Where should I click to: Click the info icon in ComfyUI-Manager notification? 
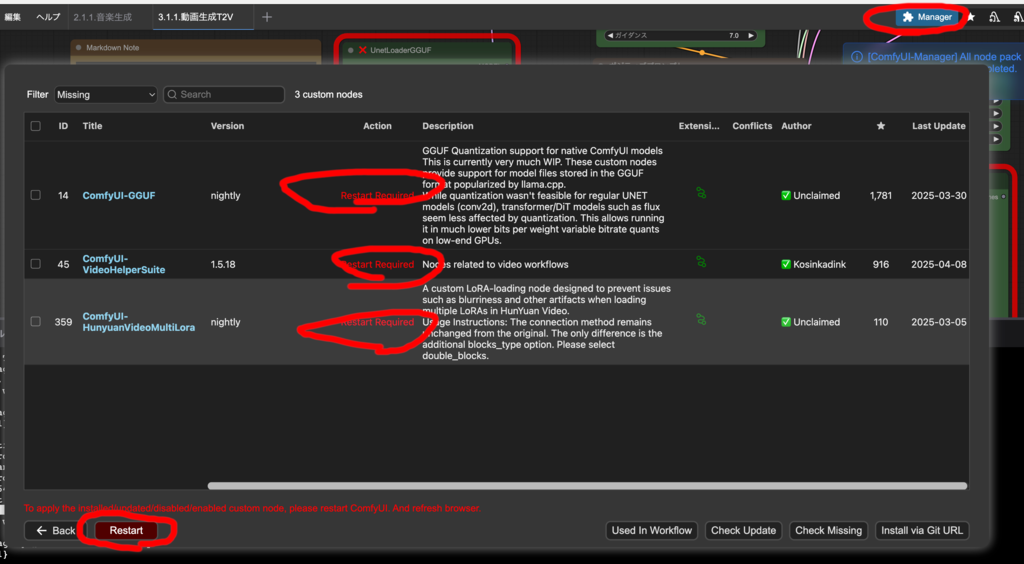pos(857,57)
